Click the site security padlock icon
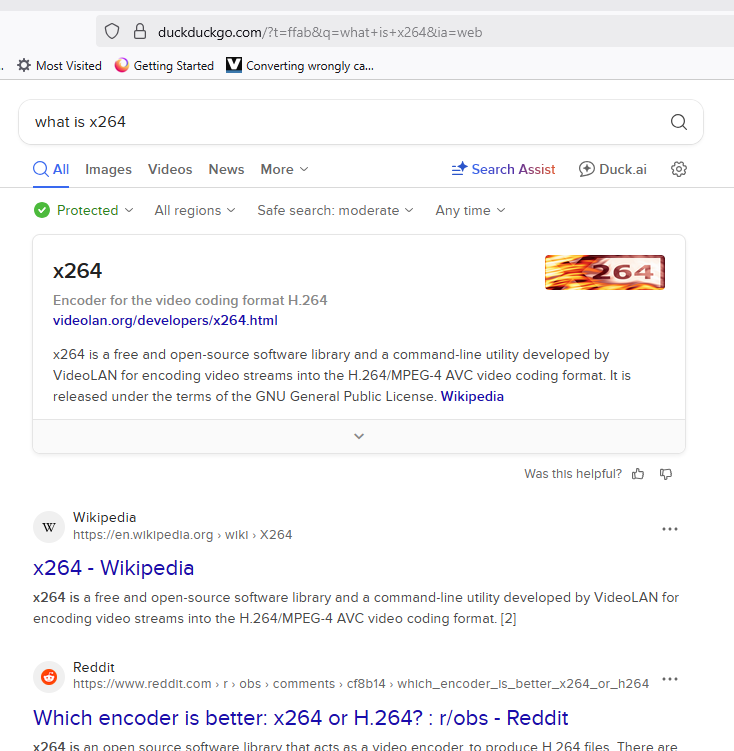The height and width of the screenshot is (751, 734). coord(140,32)
